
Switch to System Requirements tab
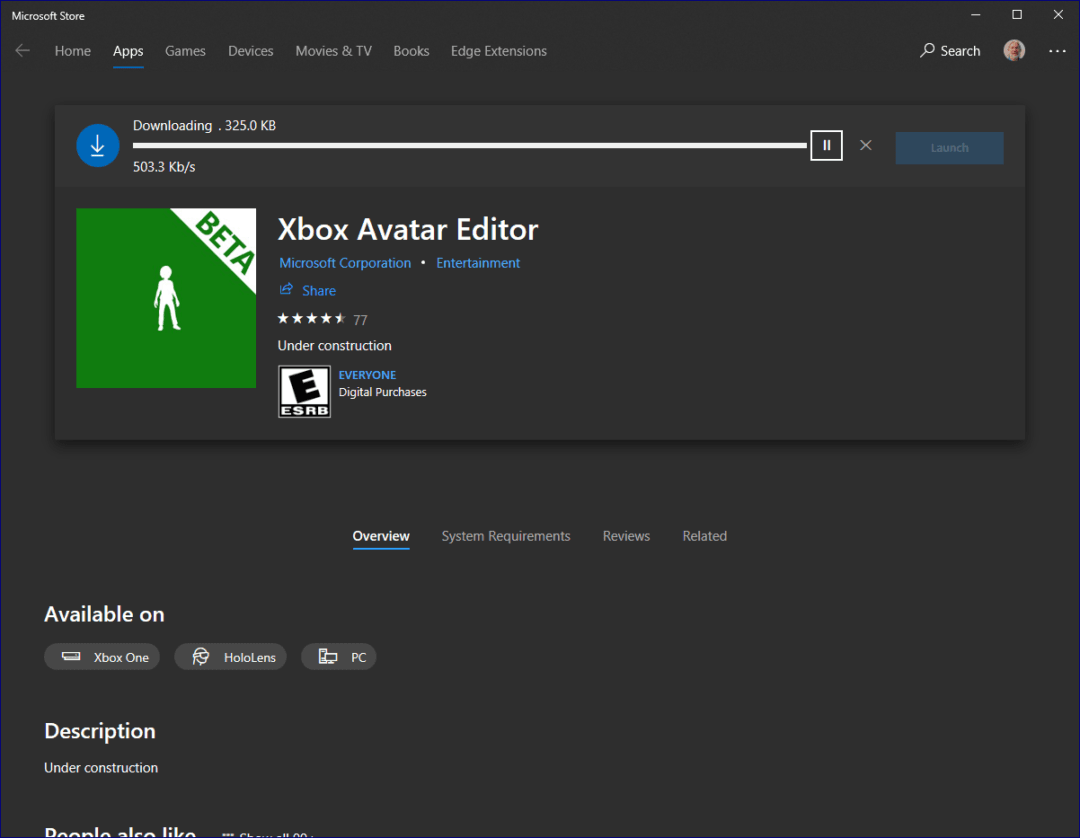pyautogui.click(x=506, y=536)
